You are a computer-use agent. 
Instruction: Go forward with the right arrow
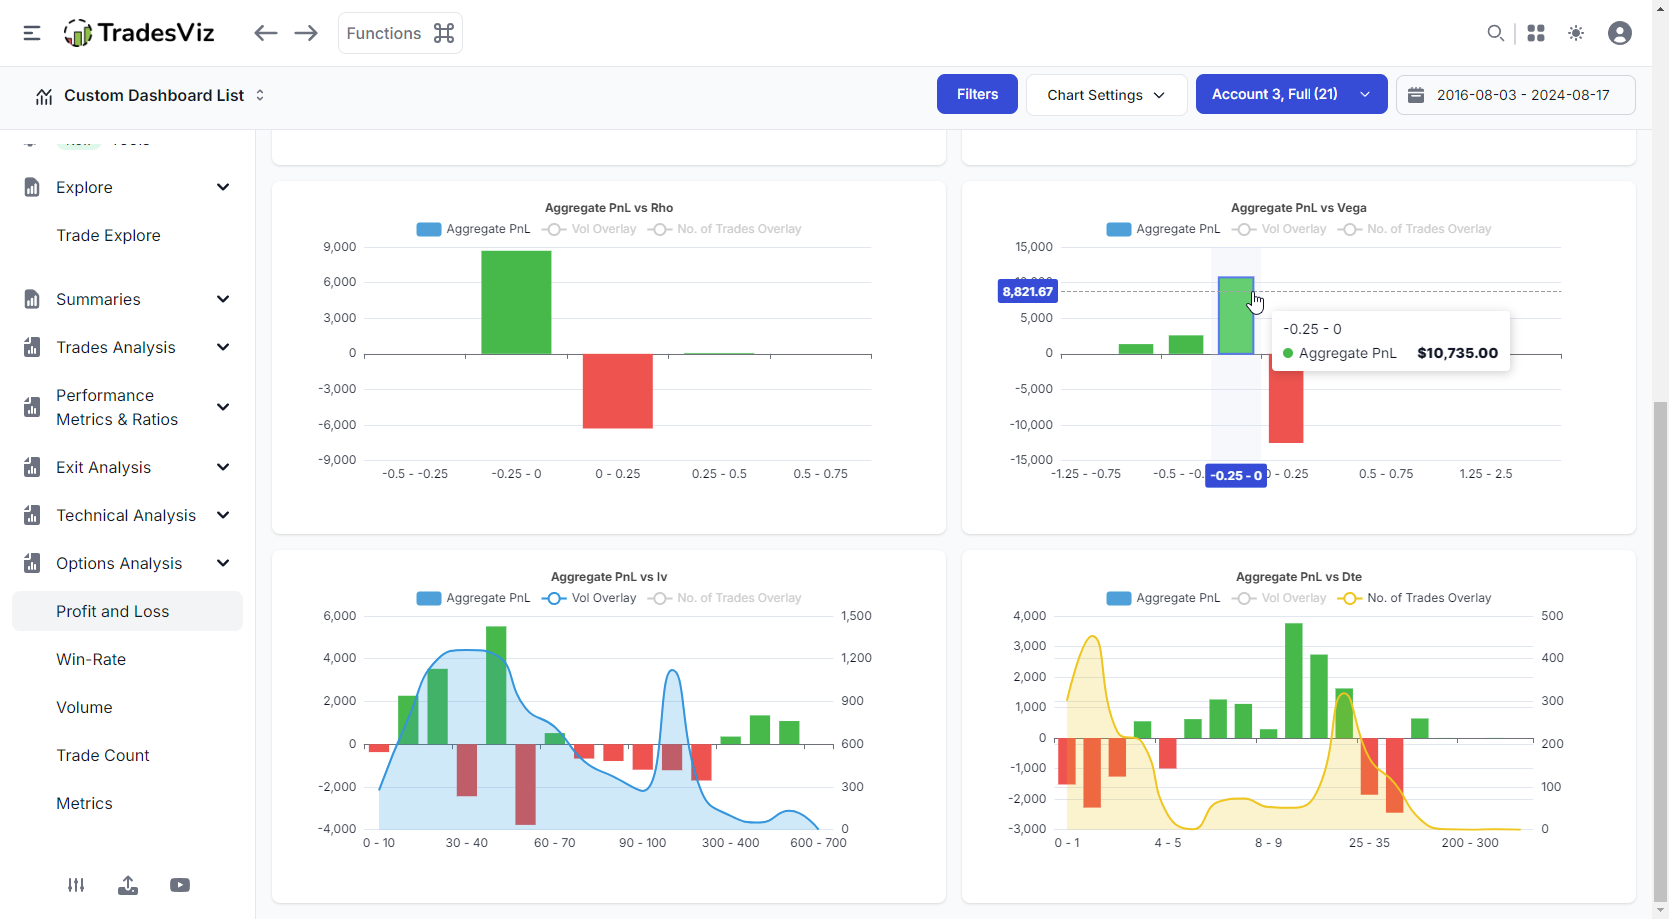pyautogui.click(x=306, y=33)
